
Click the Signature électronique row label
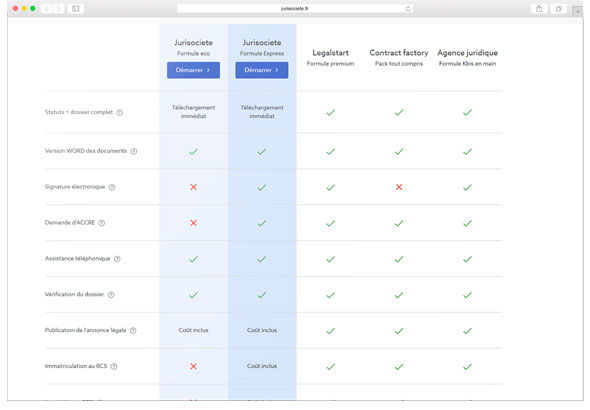(75, 187)
